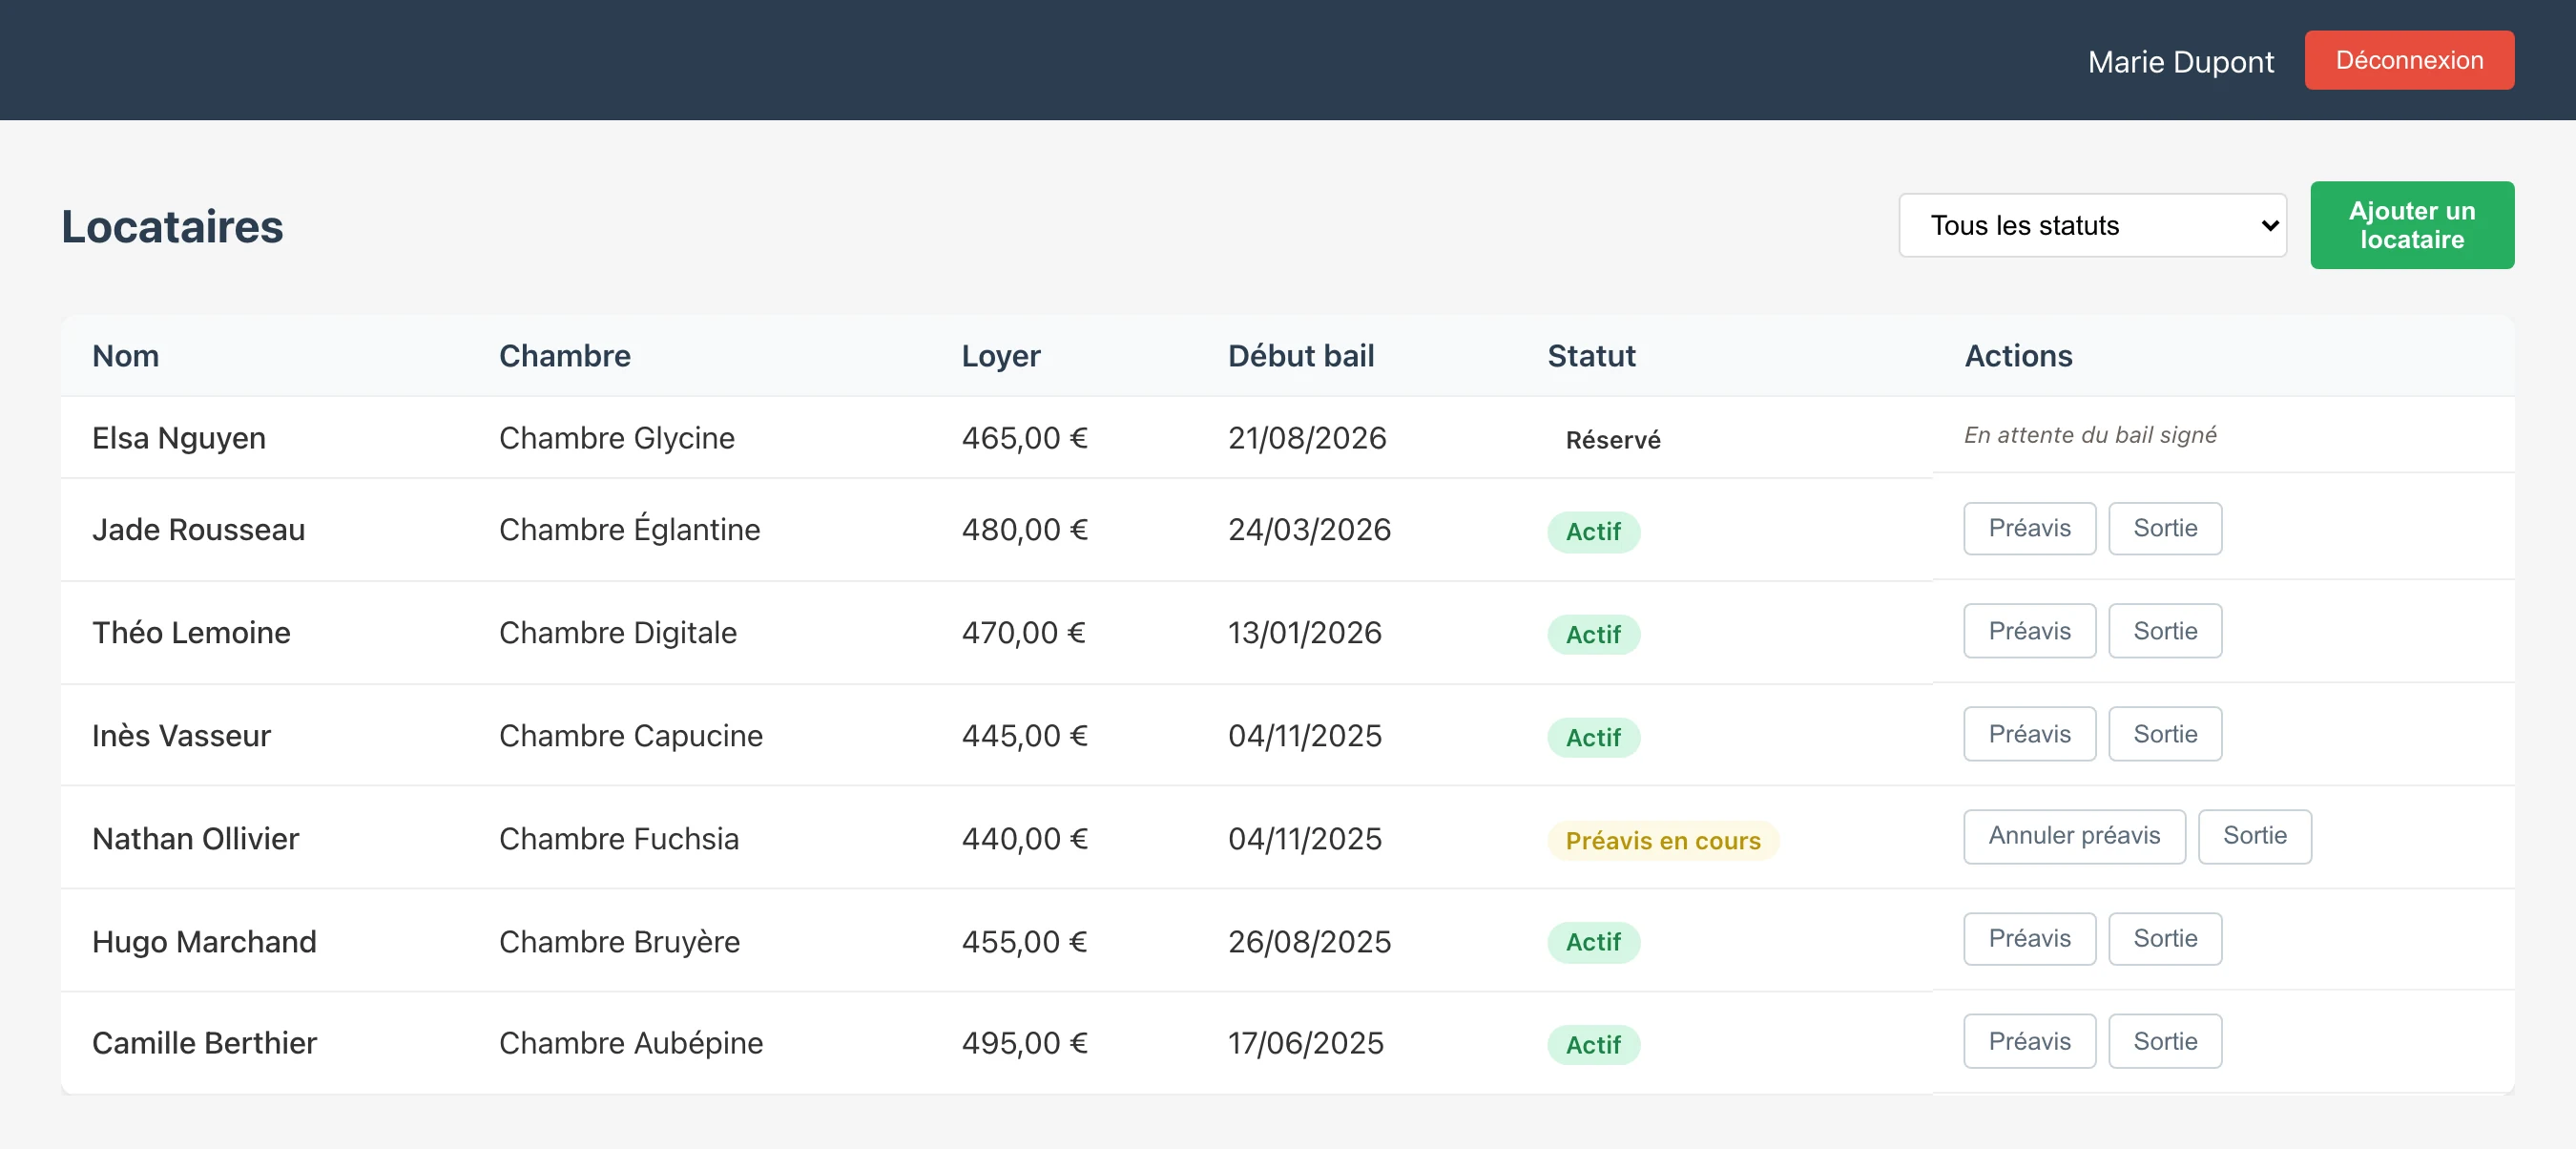Click the 26/08/2025 lease start date
Screen dimensions: 2576x1149
pyautogui.click(x=1309, y=942)
